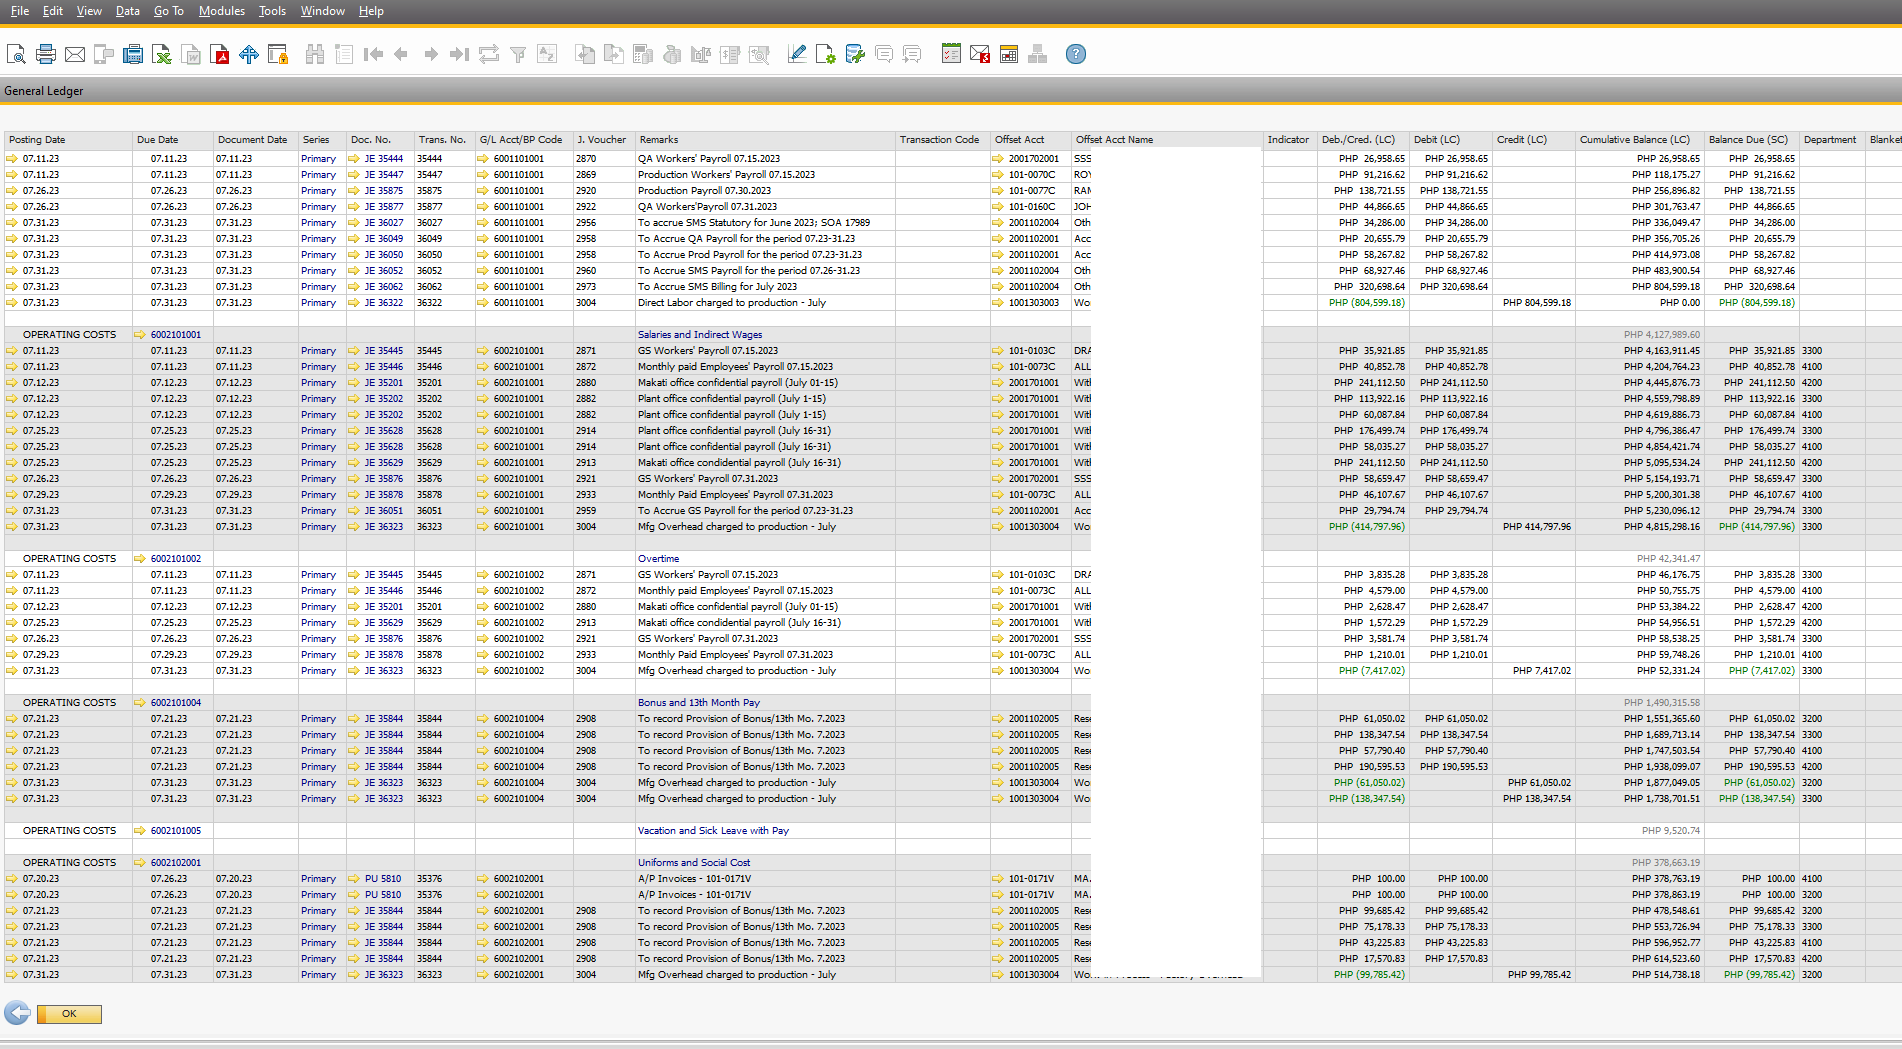Go to previous record arrow icon
Screen dimensions: 1902x1049
click(x=401, y=54)
